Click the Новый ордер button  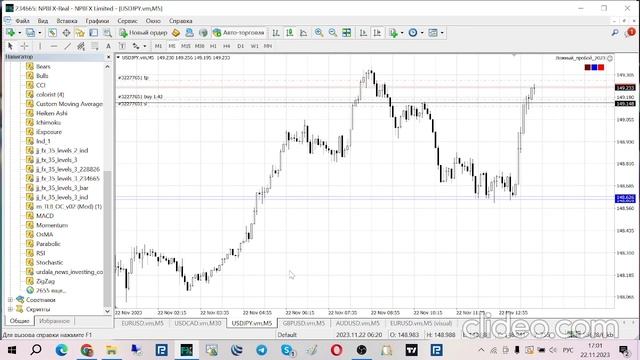tap(143, 33)
